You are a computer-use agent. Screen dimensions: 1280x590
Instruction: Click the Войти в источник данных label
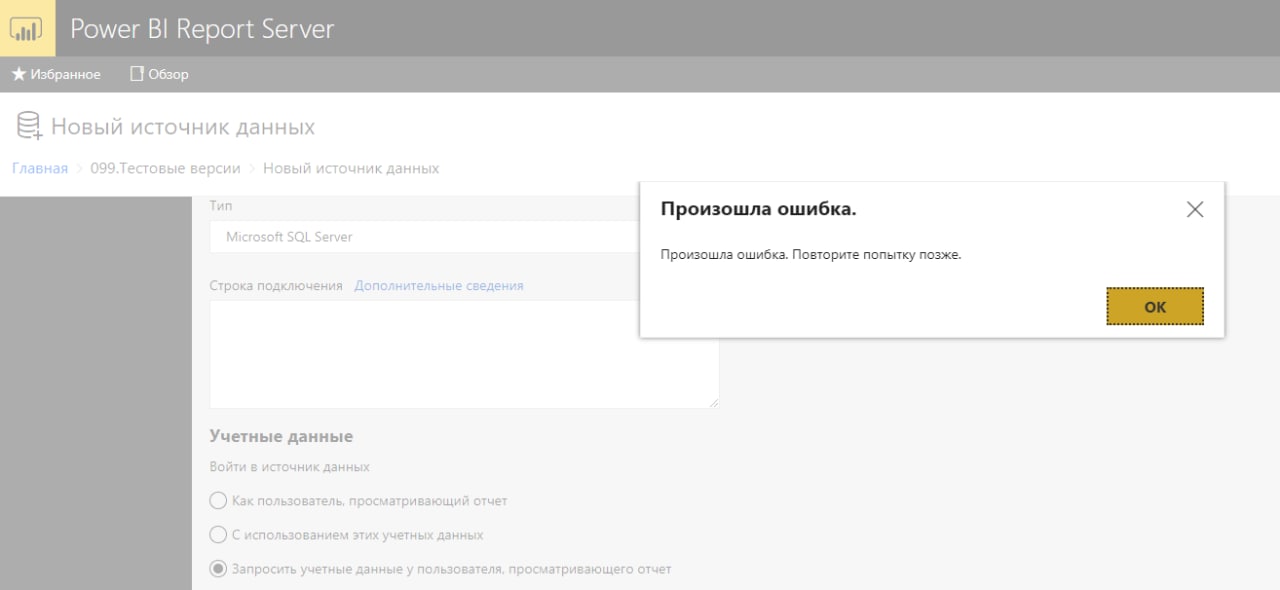(x=290, y=467)
